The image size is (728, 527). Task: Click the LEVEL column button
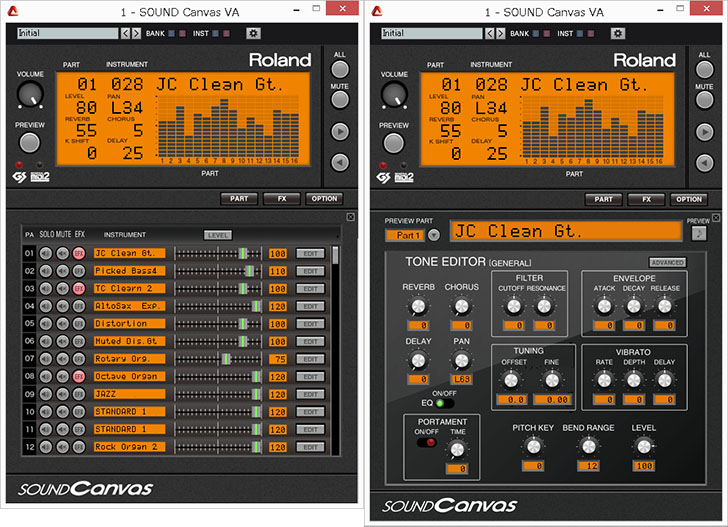point(218,235)
